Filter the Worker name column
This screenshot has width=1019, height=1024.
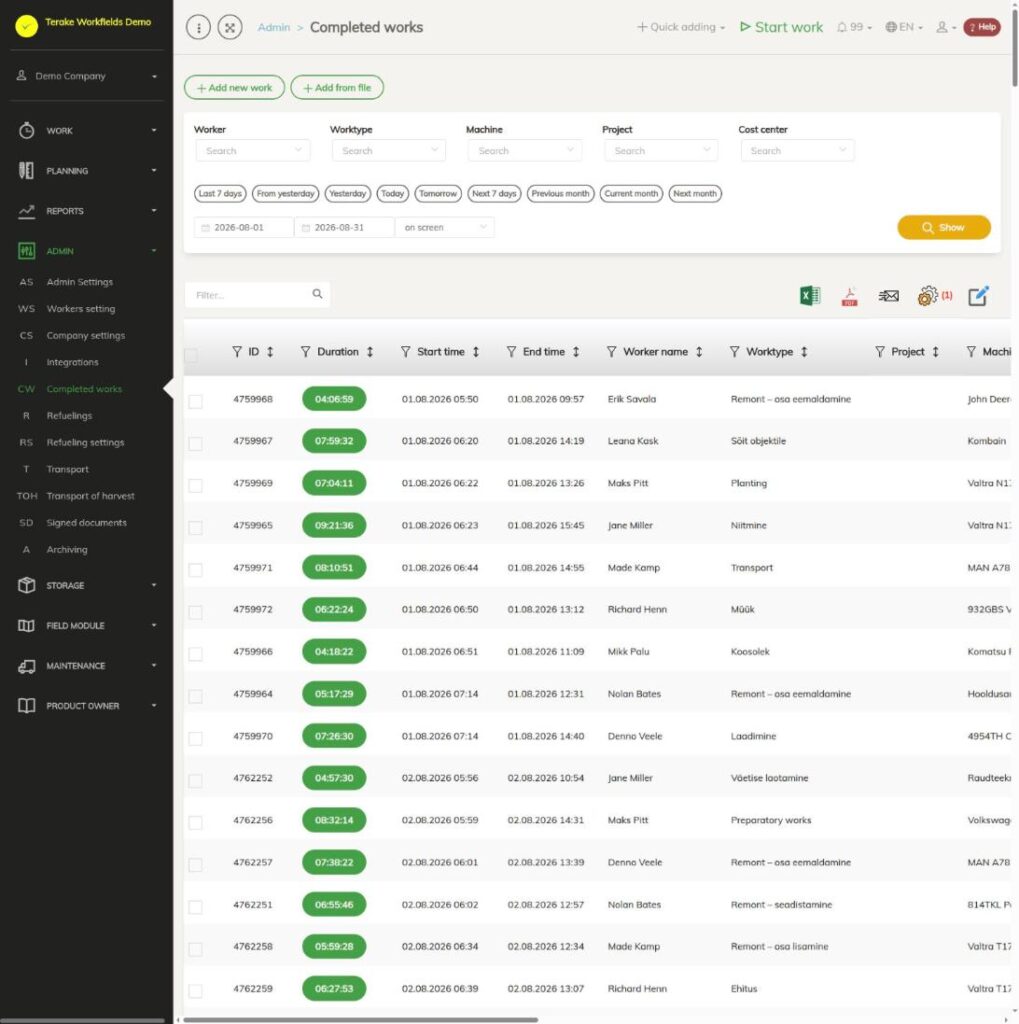pyautogui.click(x=611, y=352)
